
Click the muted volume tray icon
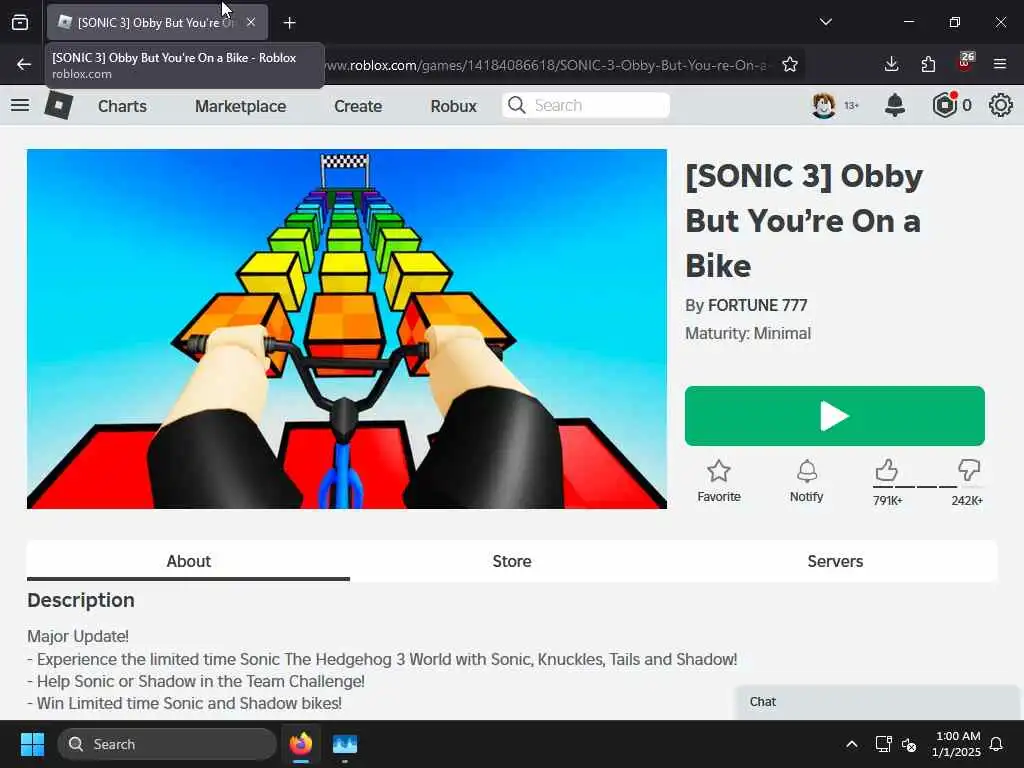click(x=909, y=744)
